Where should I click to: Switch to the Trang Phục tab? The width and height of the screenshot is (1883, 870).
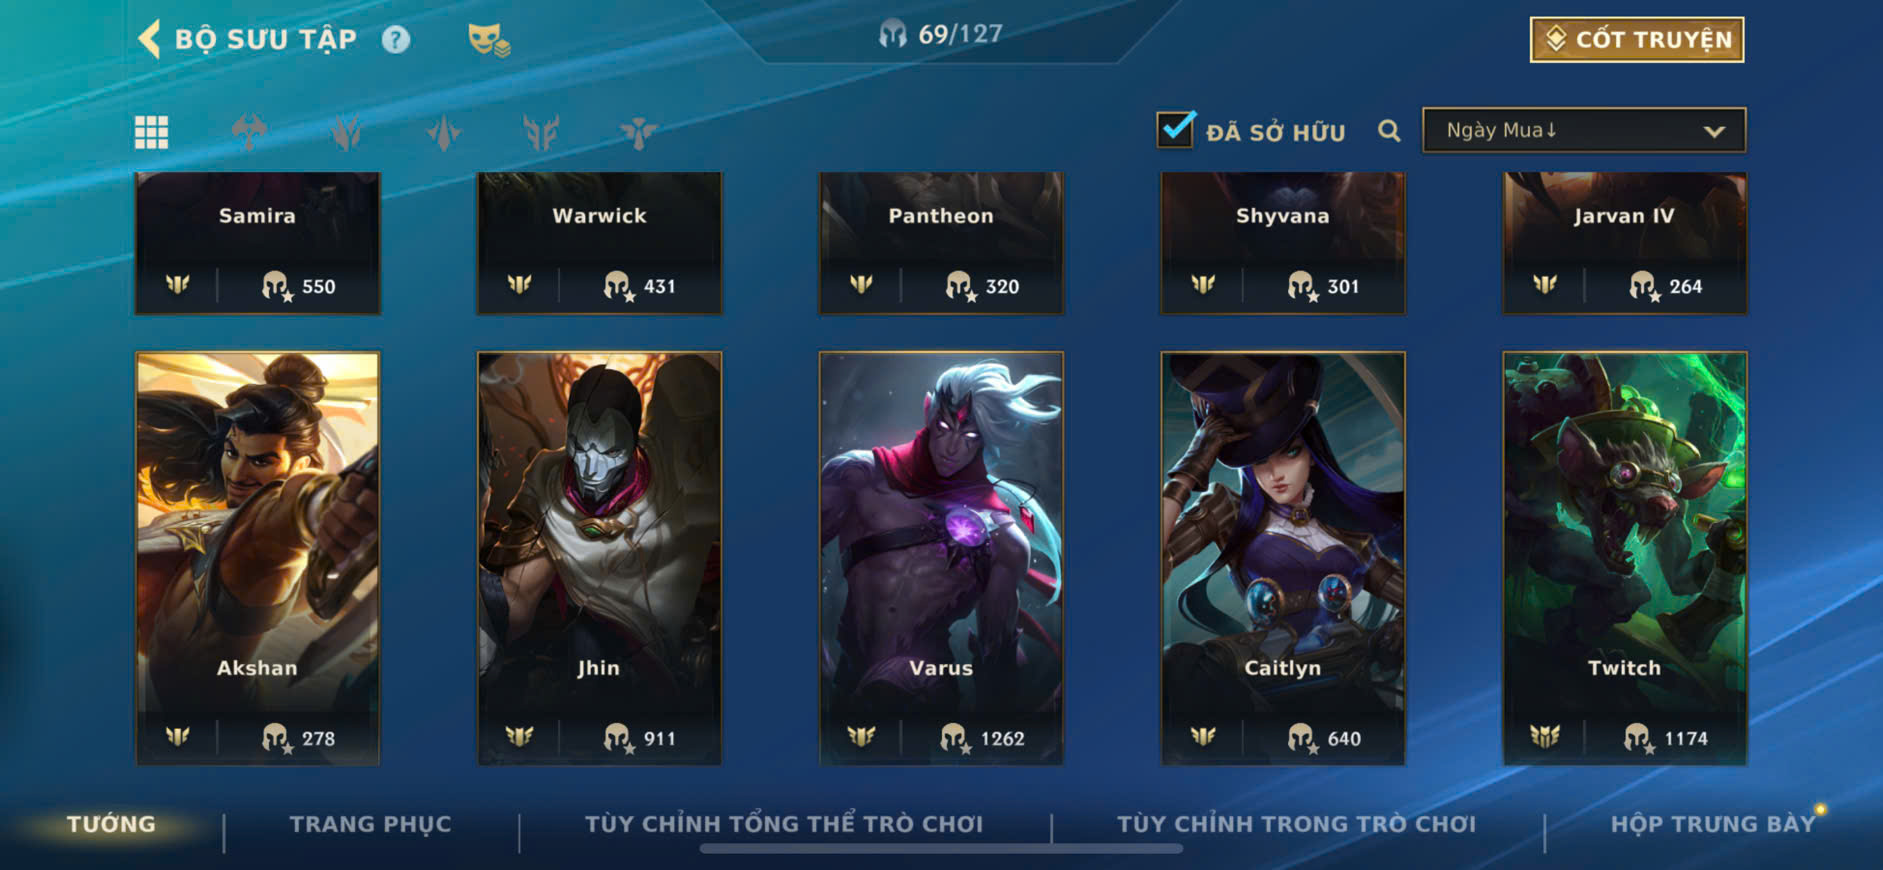(x=371, y=824)
